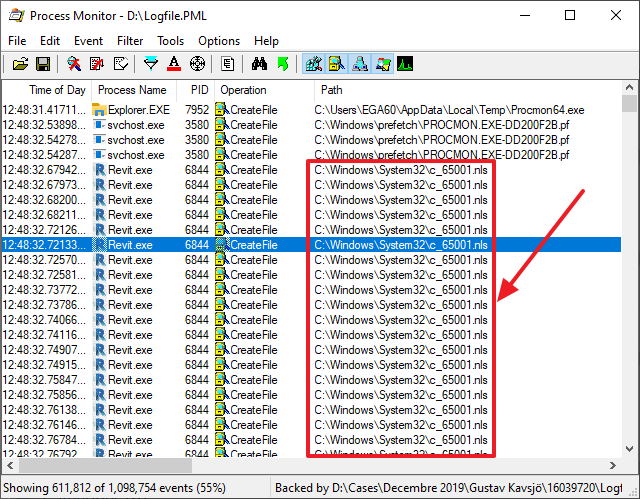Select the svchost.exe row at 12:48:32.53898
640x499 pixels.
pos(311,125)
